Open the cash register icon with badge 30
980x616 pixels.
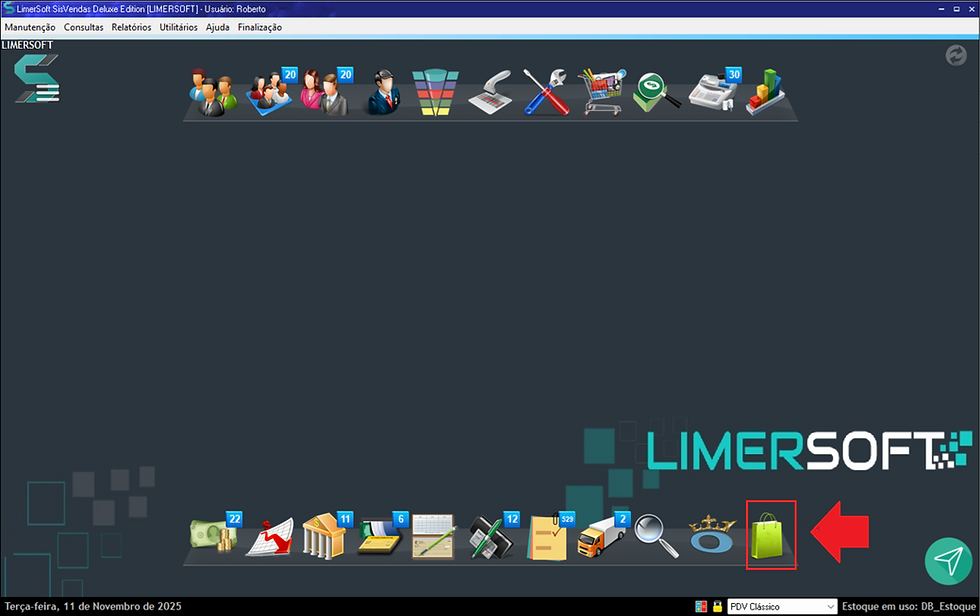(714, 91)
